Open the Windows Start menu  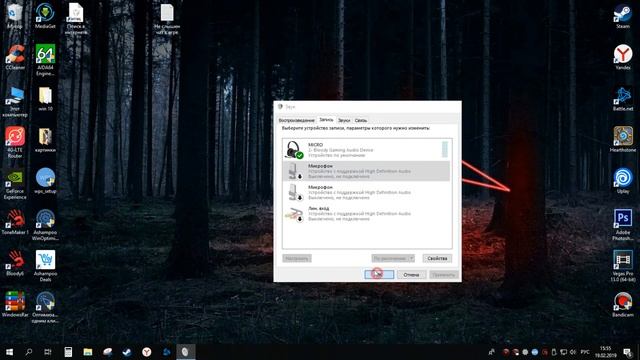pos(9,352)
